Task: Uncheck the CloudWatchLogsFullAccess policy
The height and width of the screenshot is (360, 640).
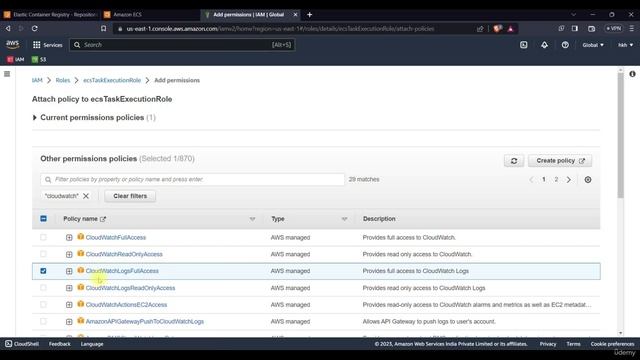Action: pyautogui.click(x=43, y=271)
